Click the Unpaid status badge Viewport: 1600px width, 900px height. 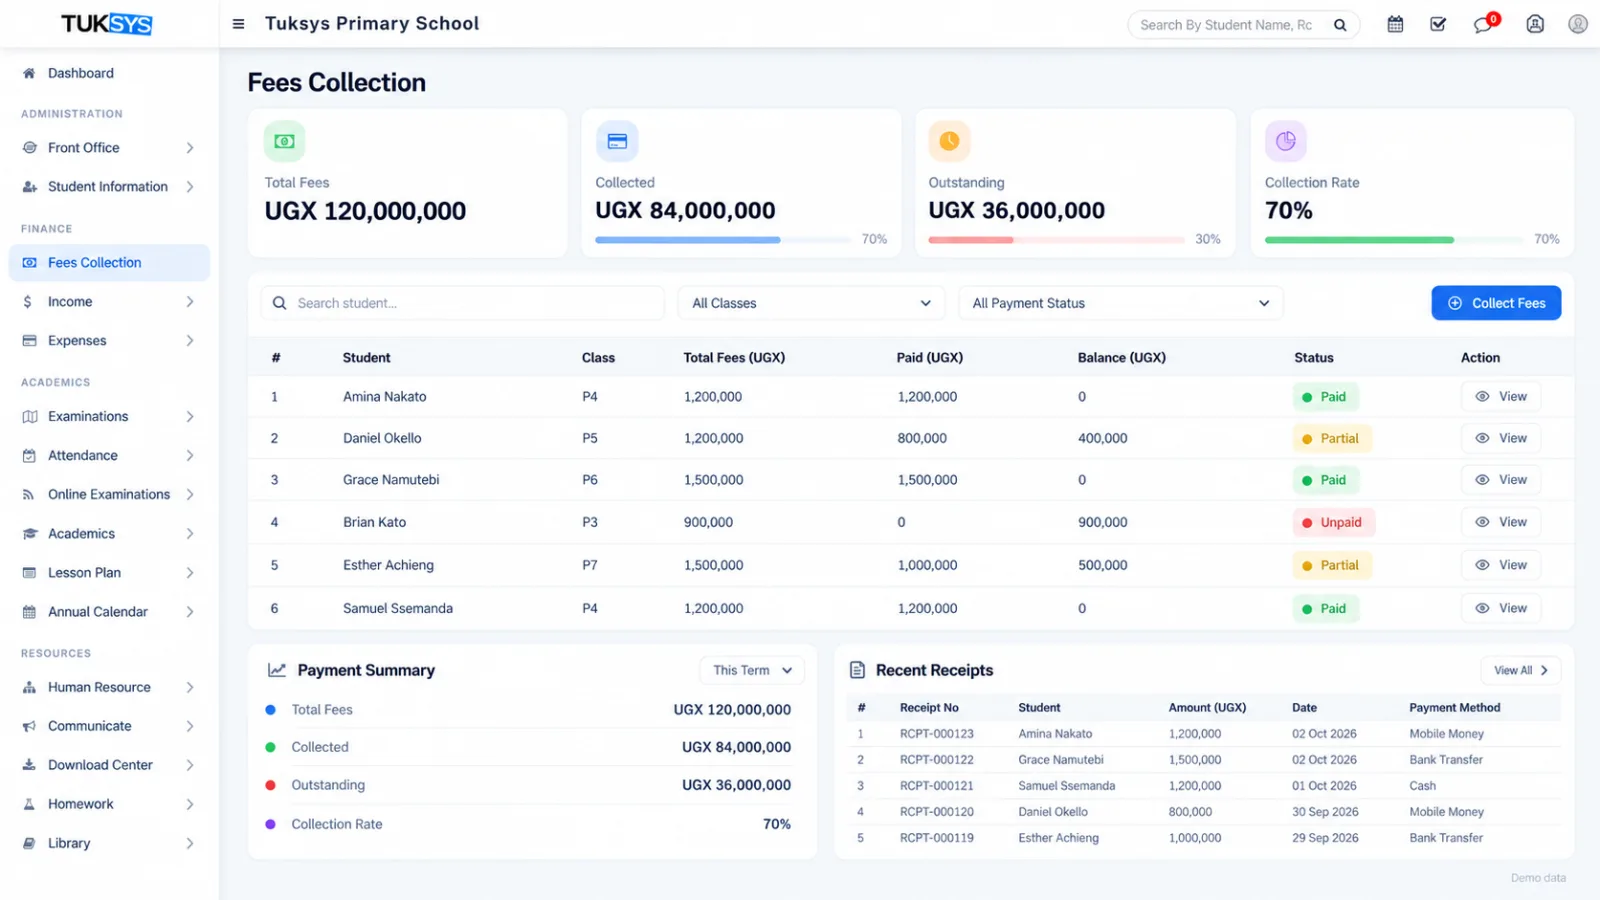point(1333,522)
